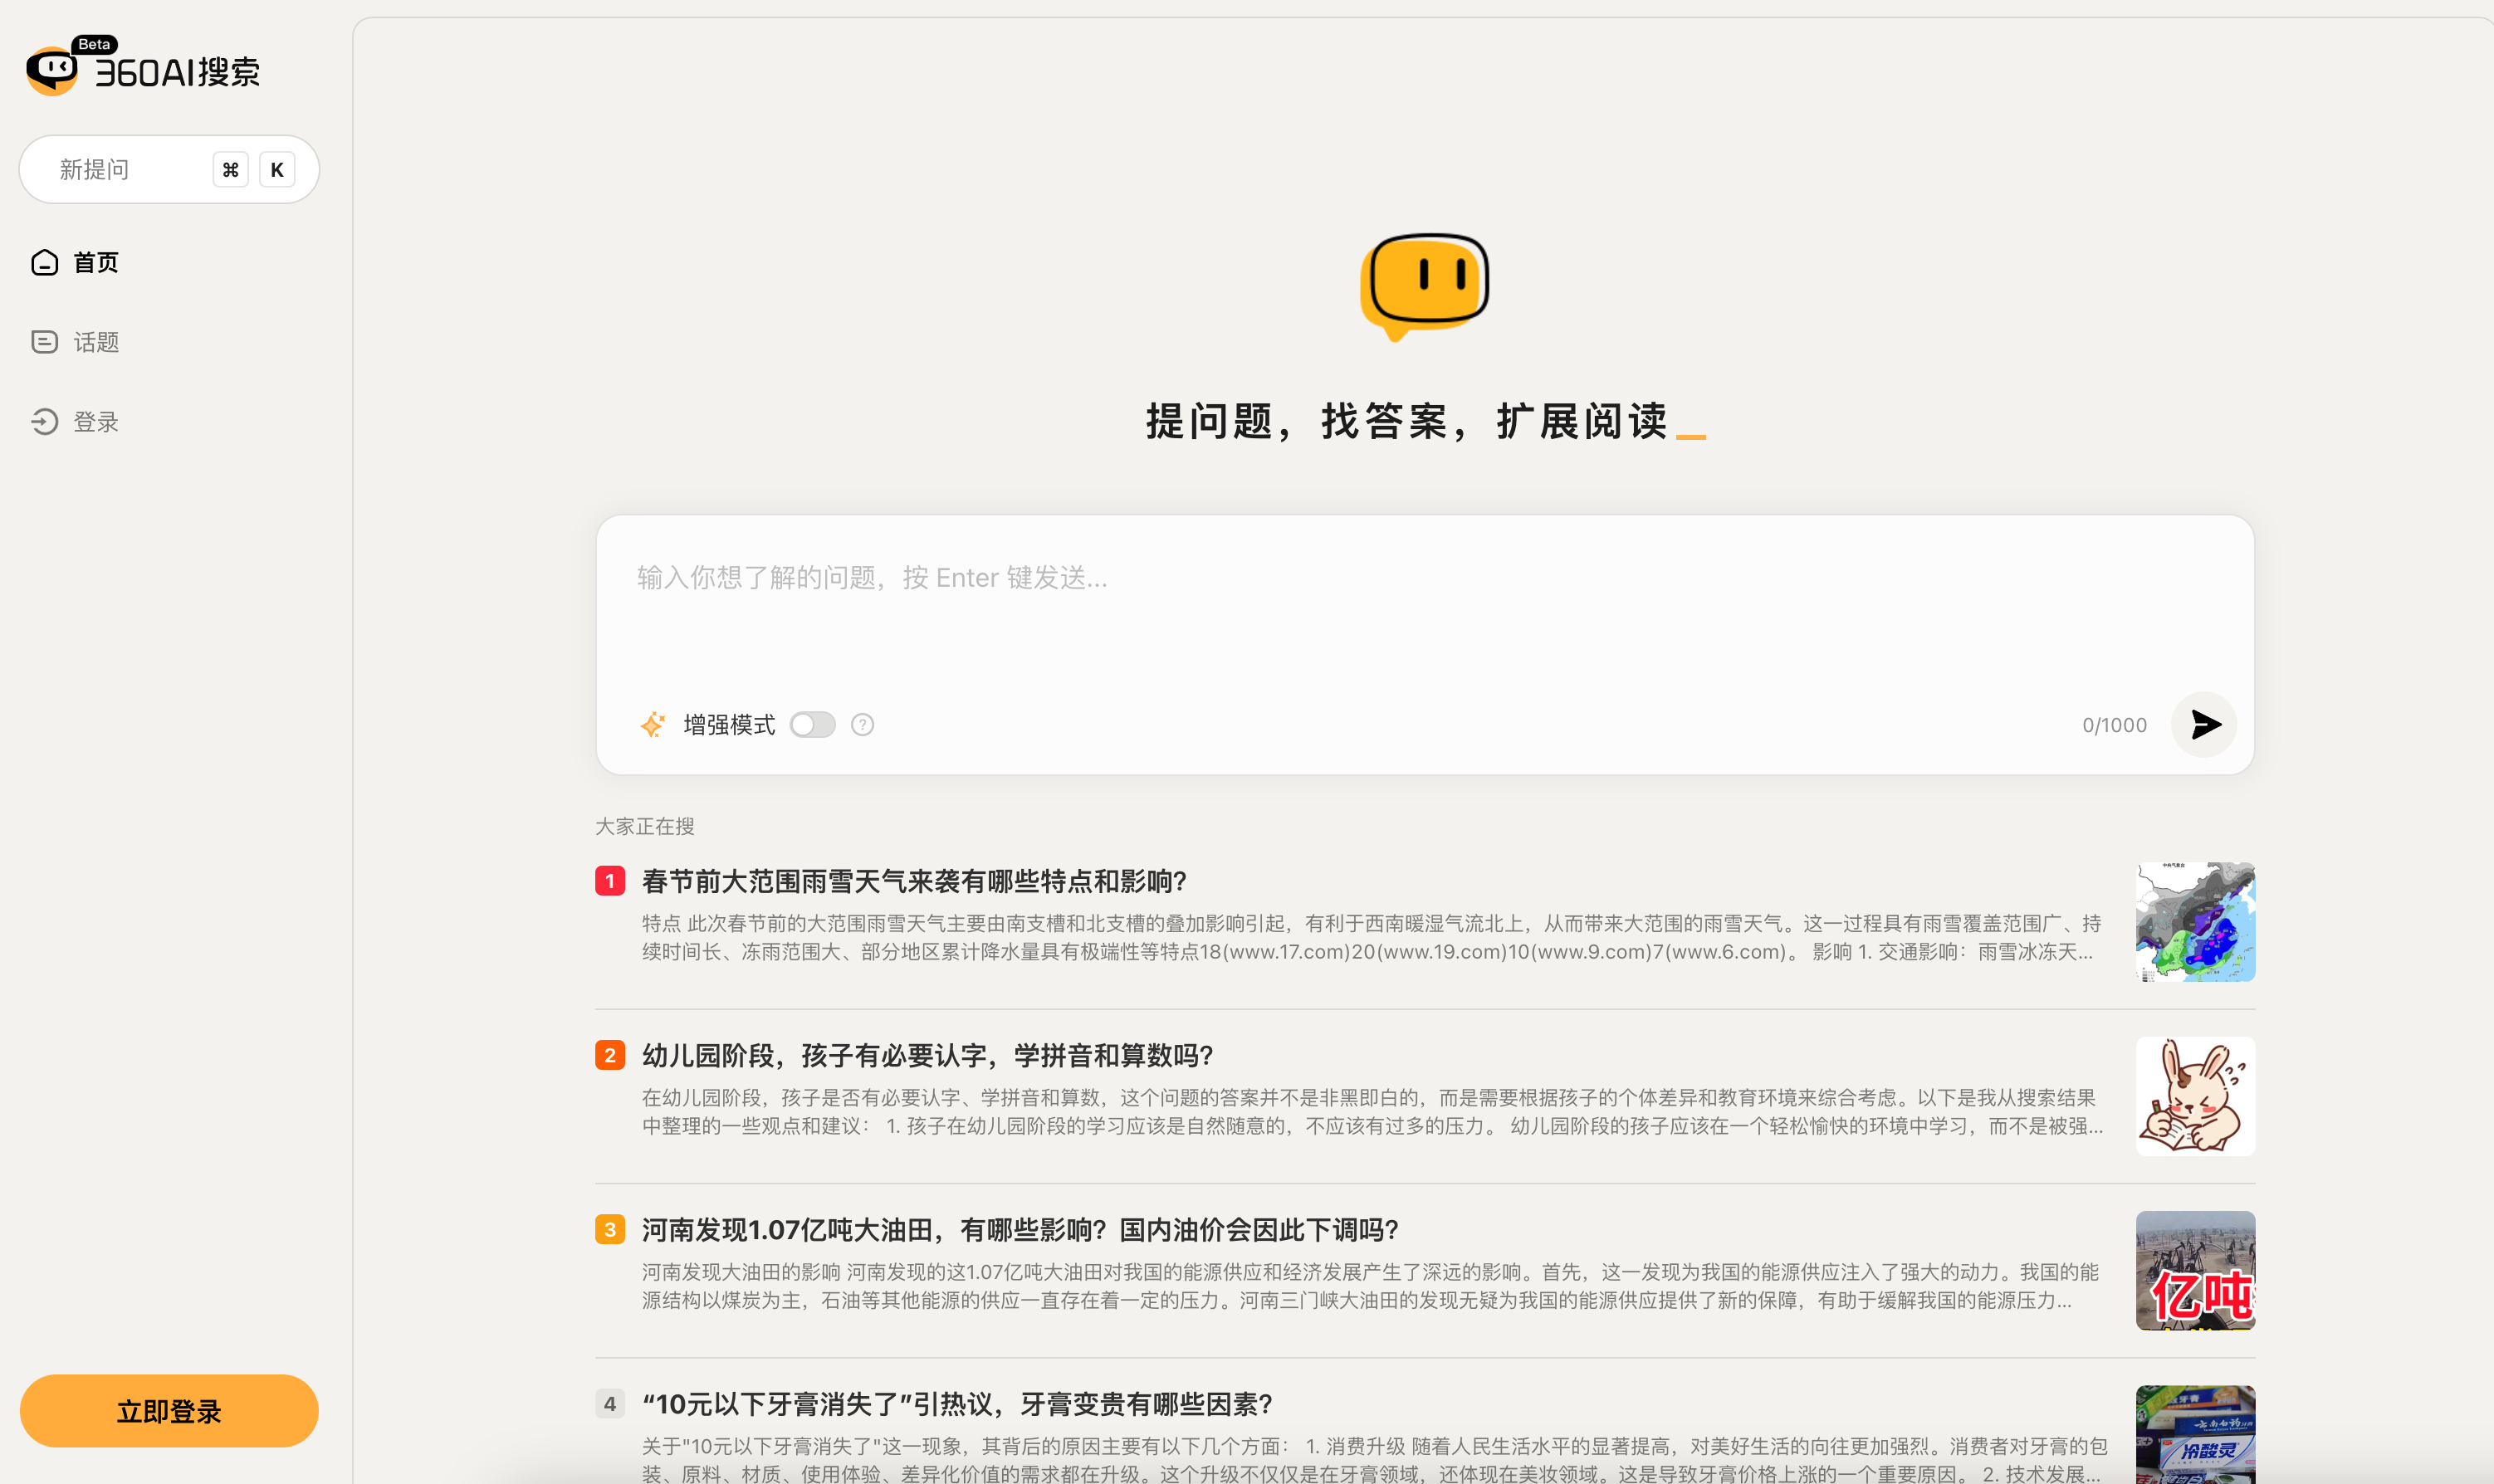Open the 春节前大范围雨雪天气 trending question
Screen dimensions: 2494x1484
point(913,881)
